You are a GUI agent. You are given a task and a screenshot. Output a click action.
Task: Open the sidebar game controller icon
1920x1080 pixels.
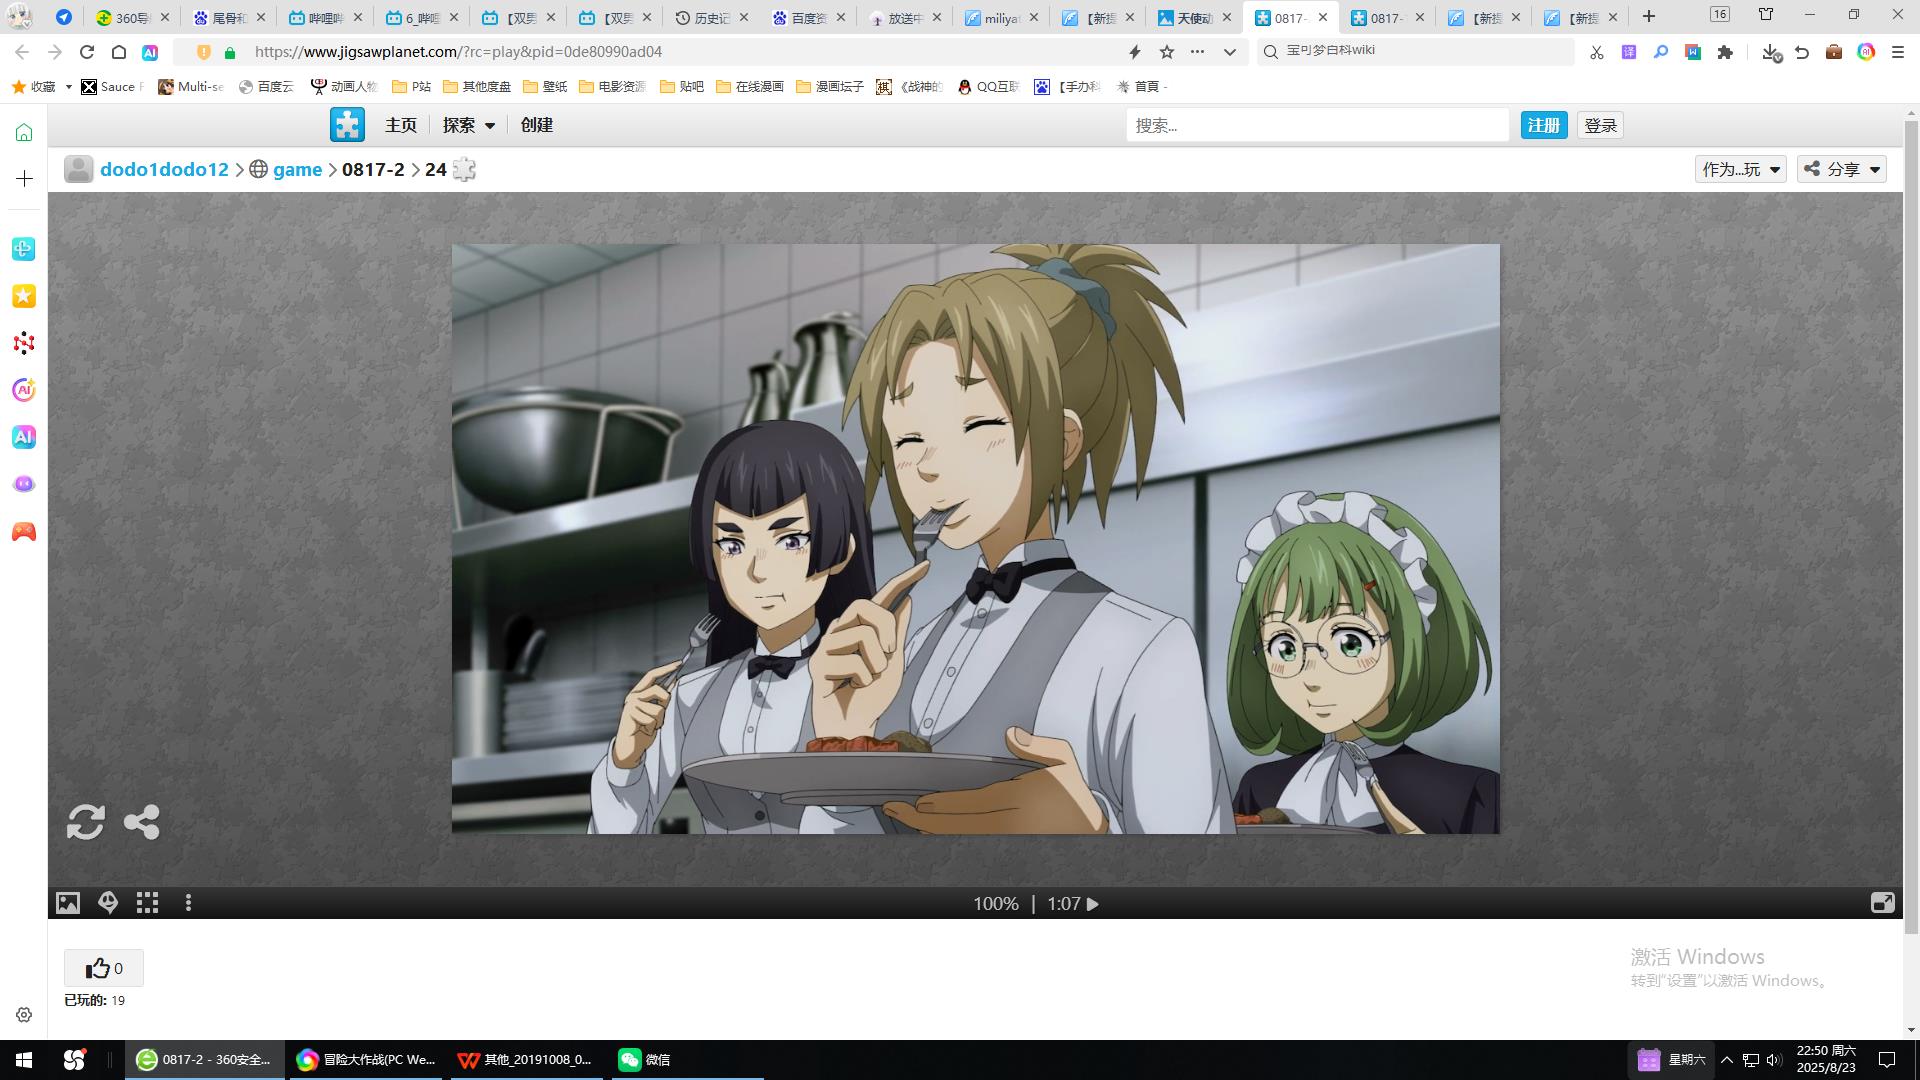tap(24, 532)
